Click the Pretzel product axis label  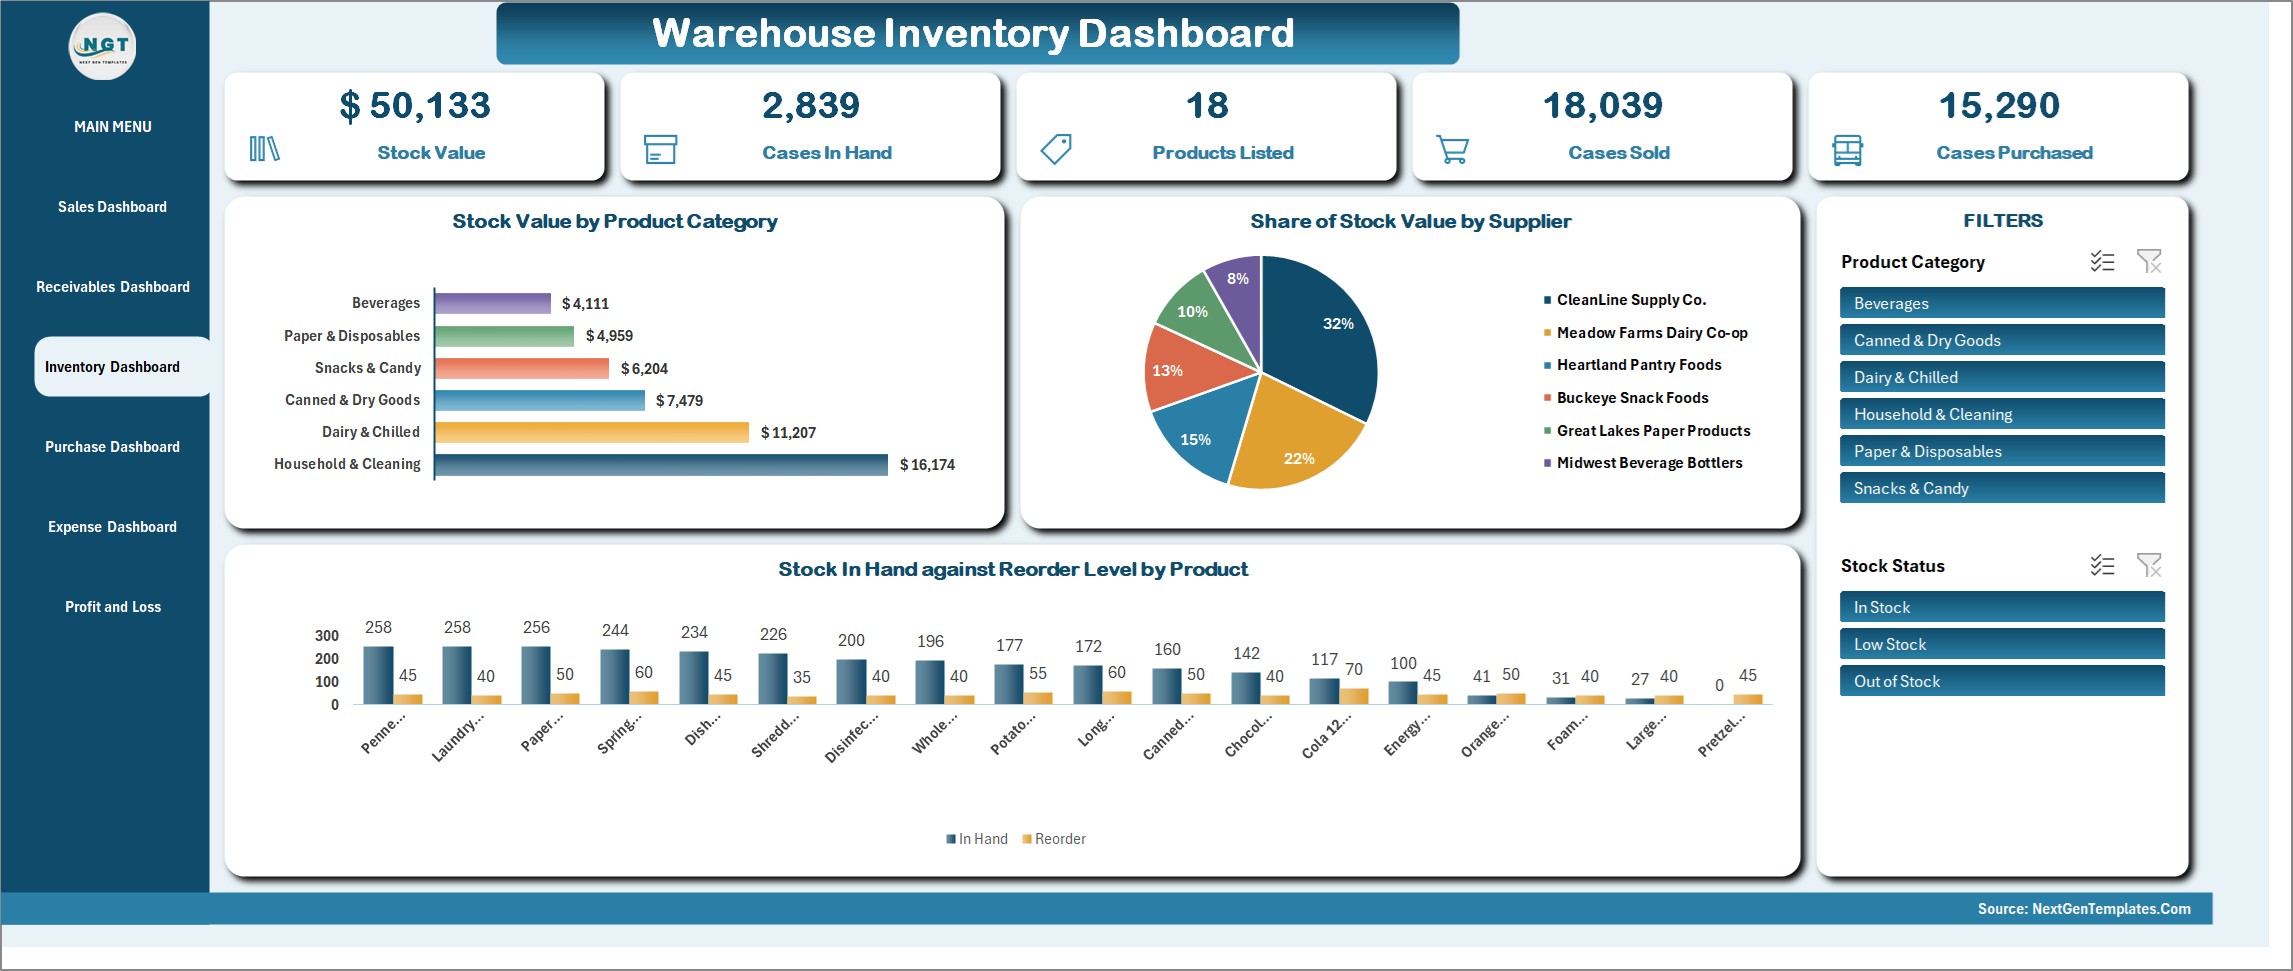[x=1722, y=735]
